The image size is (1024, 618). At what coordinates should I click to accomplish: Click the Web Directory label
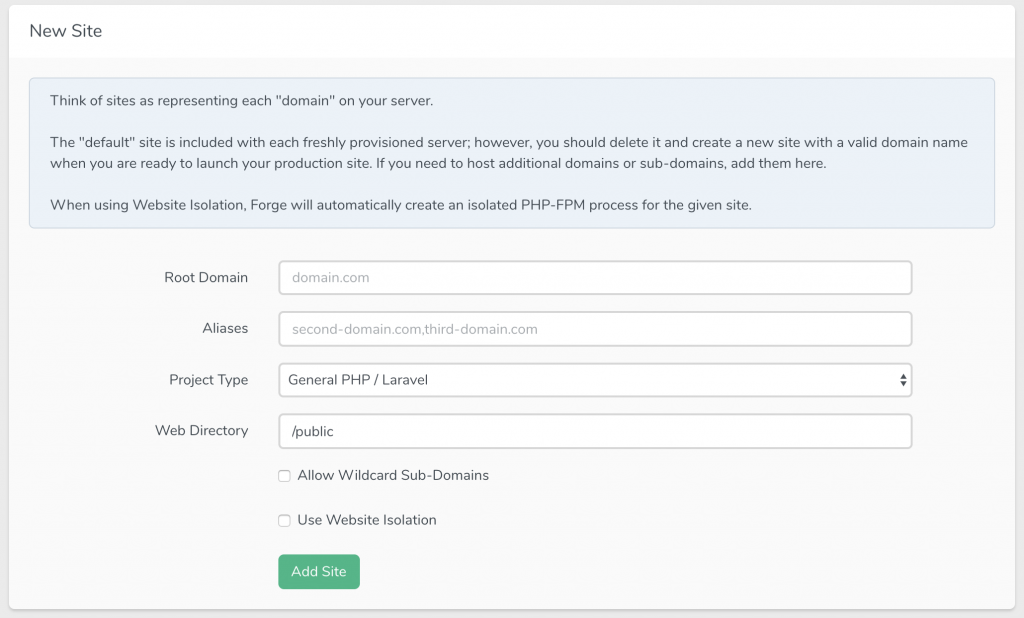[x=201, y=431]
